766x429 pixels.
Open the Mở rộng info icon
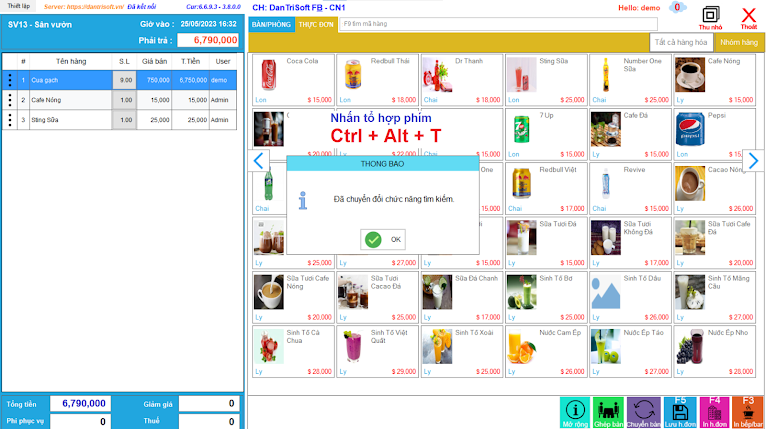(575, 412)
